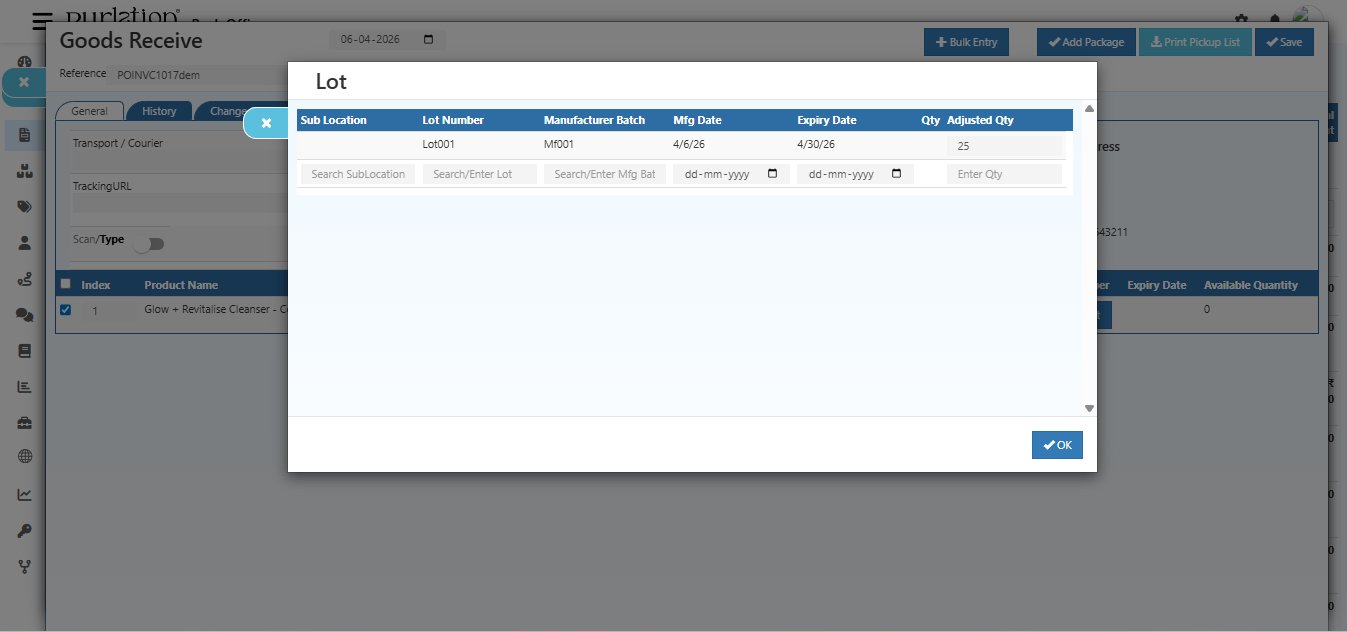
Task: Click the tags icon in the sidebar
Action: (x=25, y=207)
